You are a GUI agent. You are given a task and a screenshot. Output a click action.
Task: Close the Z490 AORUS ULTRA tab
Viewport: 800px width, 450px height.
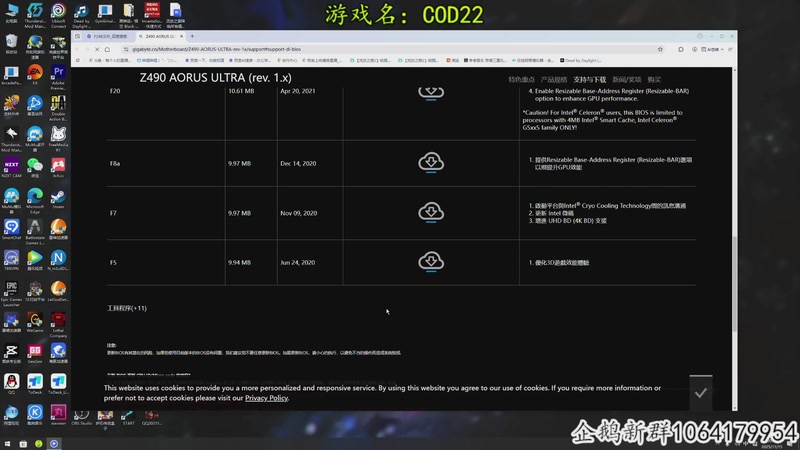pyautogui.click(x=181, y=37)
